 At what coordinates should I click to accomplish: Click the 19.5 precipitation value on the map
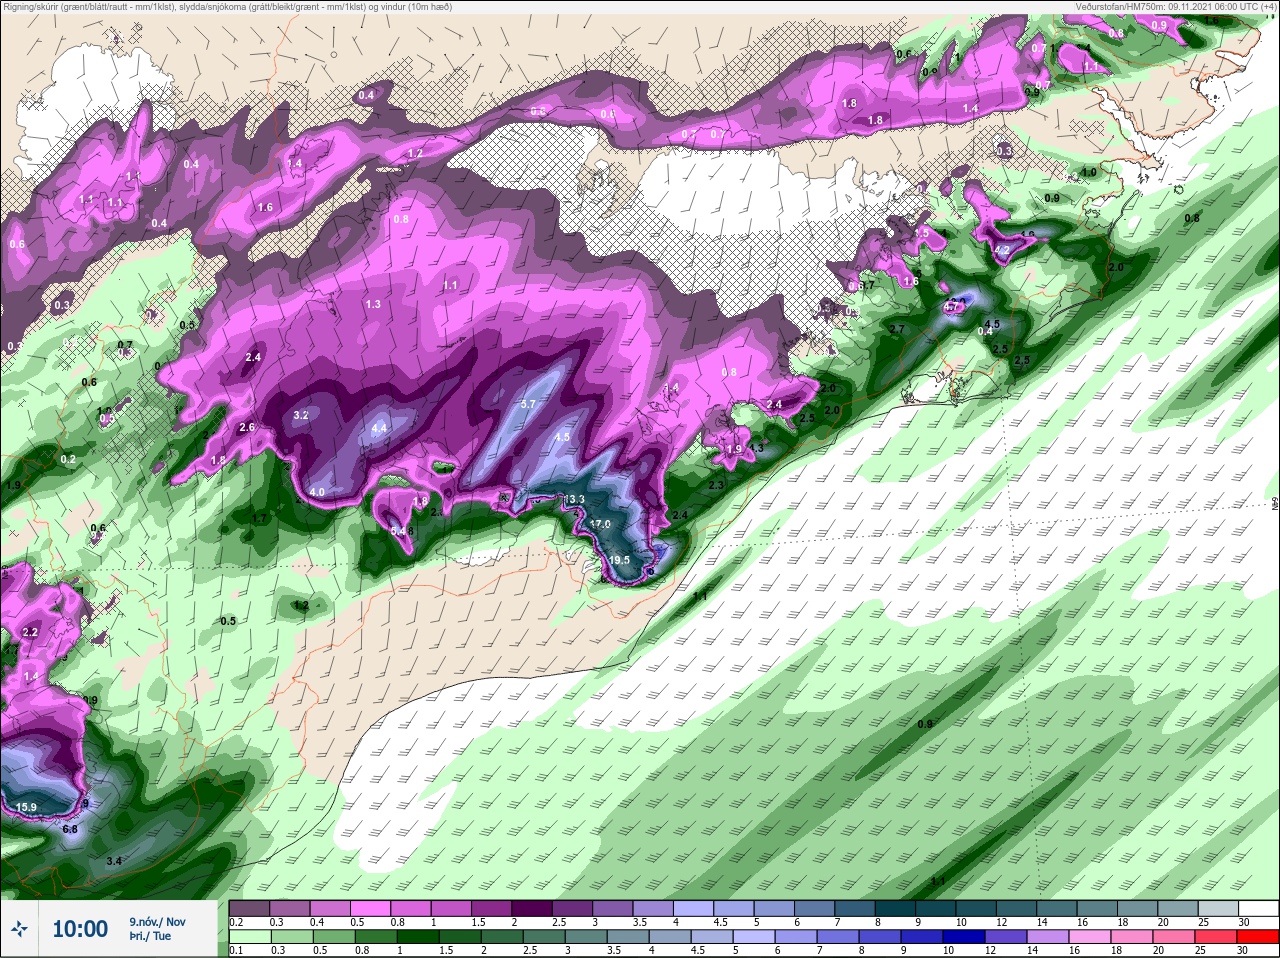click(x=619, y=560)
